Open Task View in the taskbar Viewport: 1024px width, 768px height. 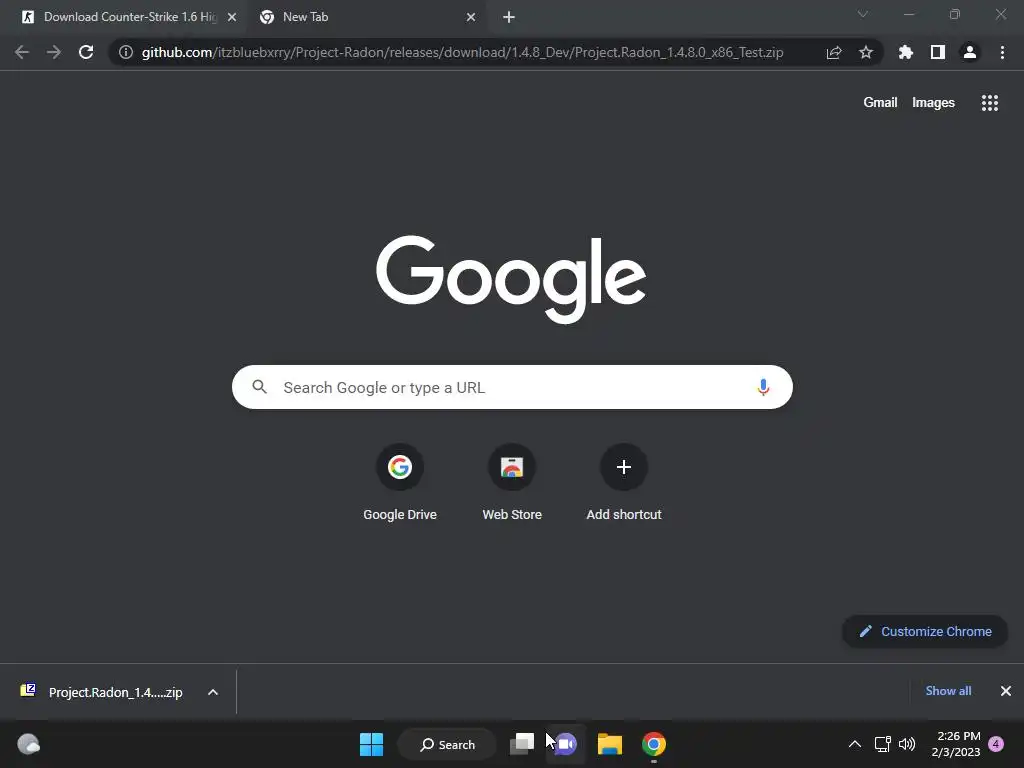point(522,744)
